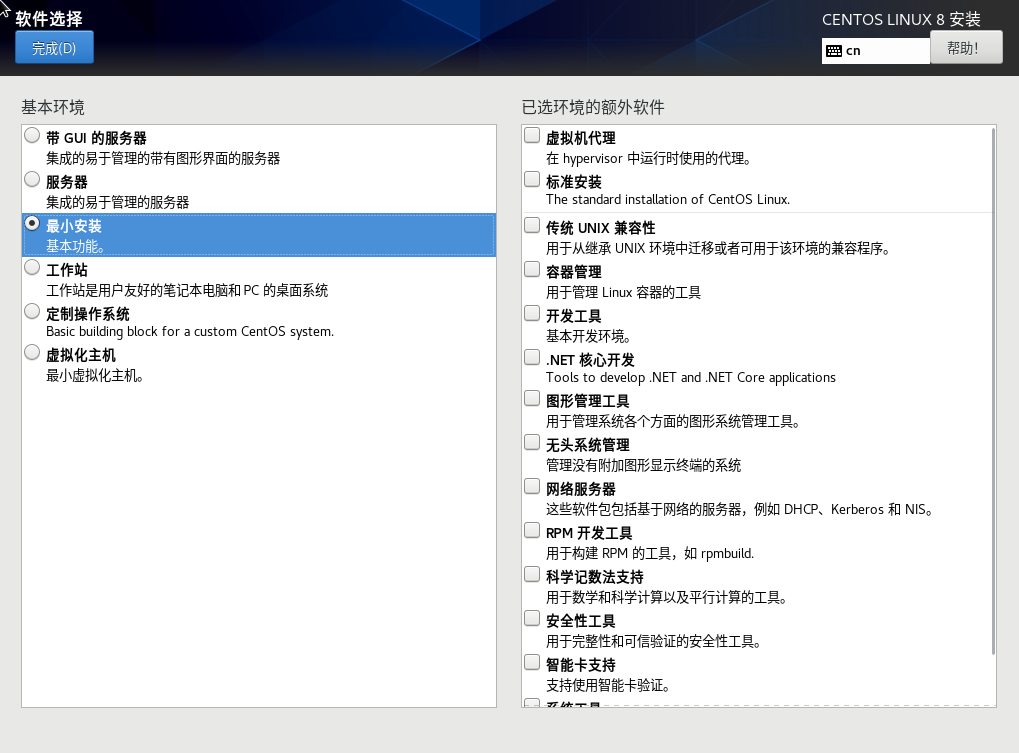1019x753 pixels.
Task: Enable the 智能卡支持 checkbox
Action: click(x=532, y=662)
